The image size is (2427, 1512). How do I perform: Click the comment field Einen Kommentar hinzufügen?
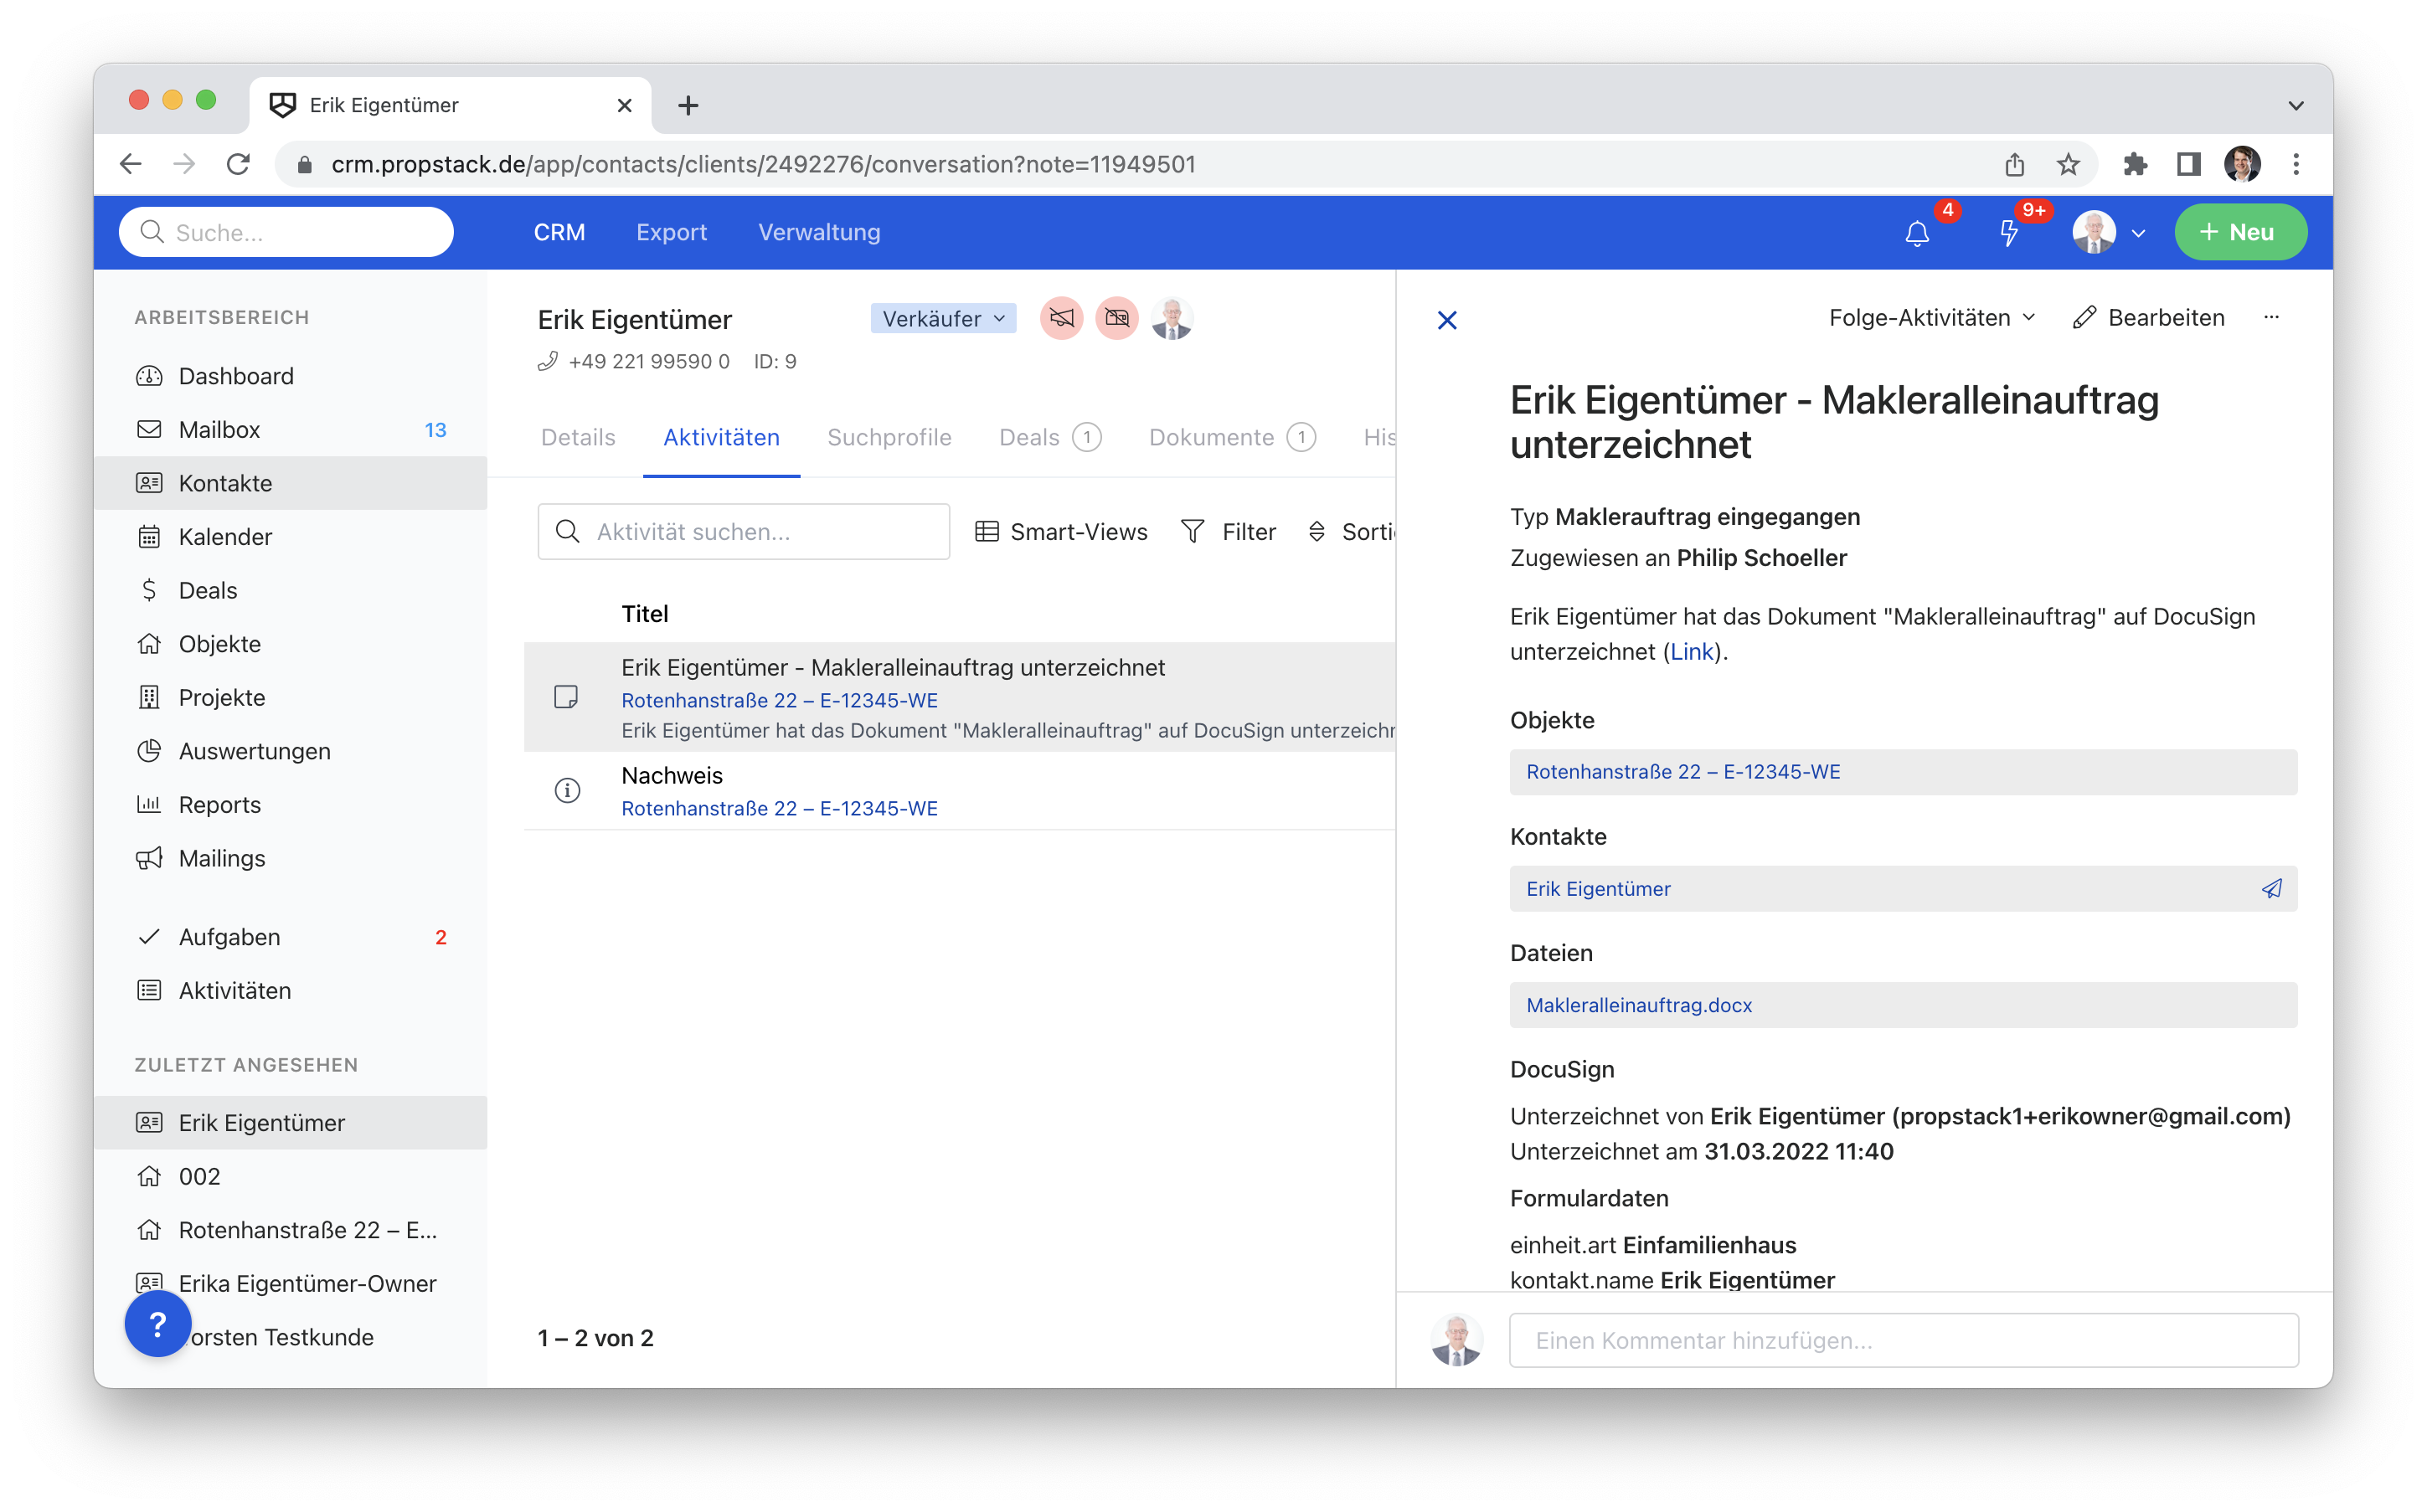tap(1902, 1340)
